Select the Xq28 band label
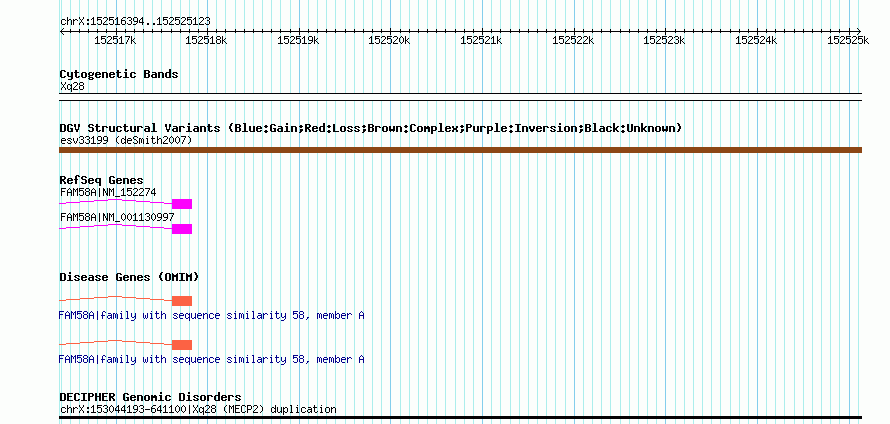This screenshot has height=424, width=890. [x=72, y=86]
